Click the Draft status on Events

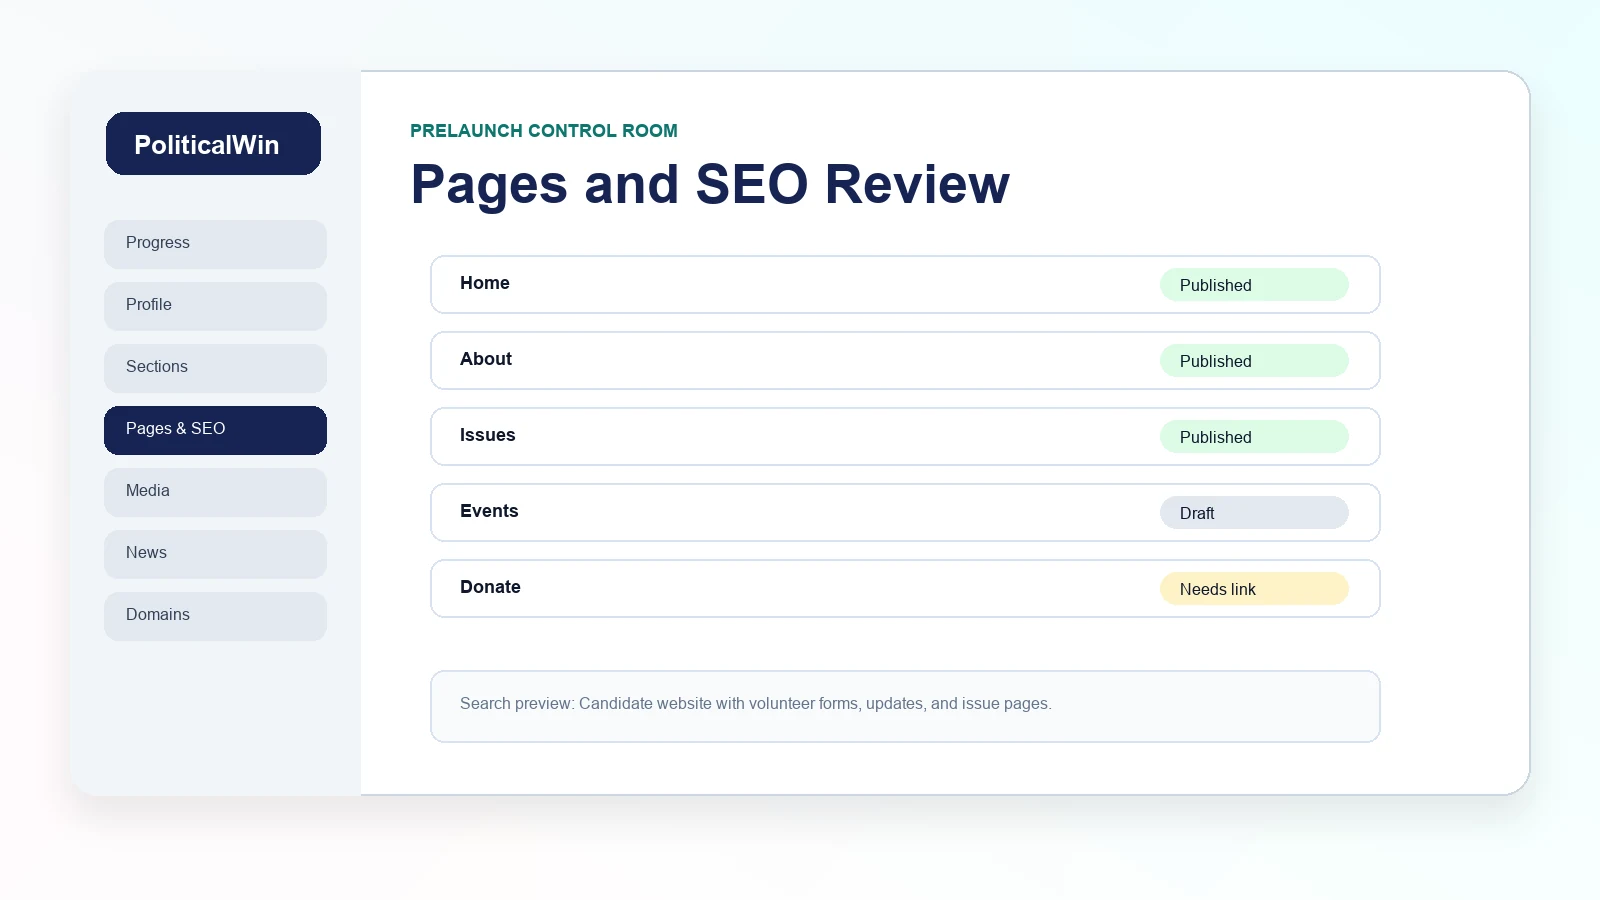1254,513
